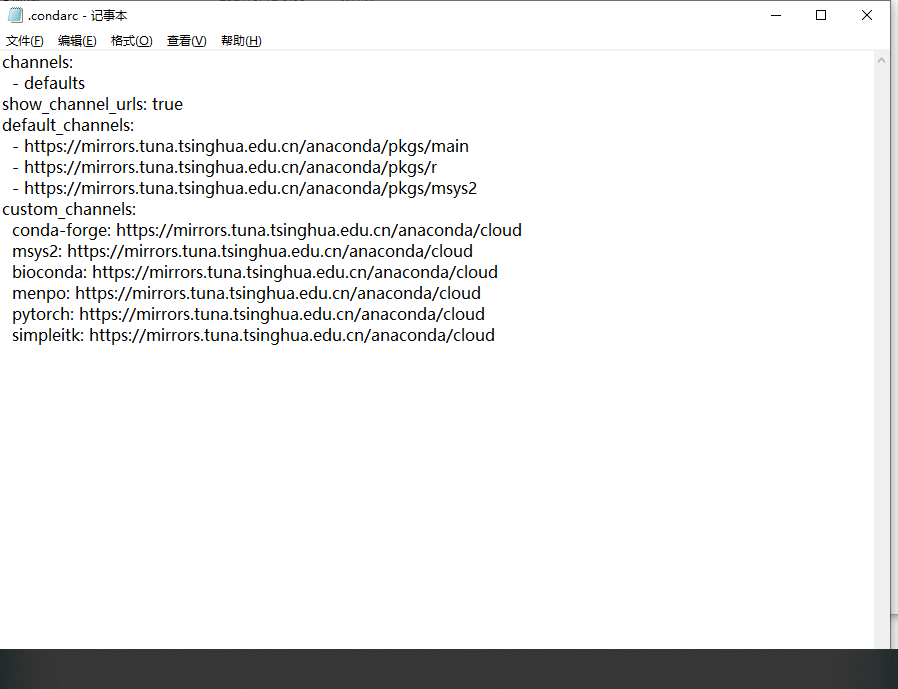Click the pkgs/main mirror URL line
Viewport: 898px width, 689px height.
(241, 146)
